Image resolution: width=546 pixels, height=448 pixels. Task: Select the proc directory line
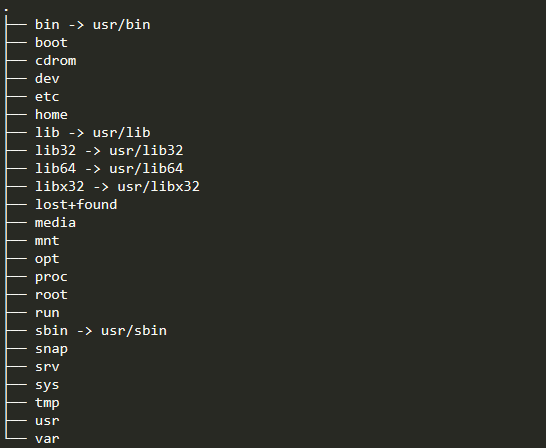tap(51, 277)
